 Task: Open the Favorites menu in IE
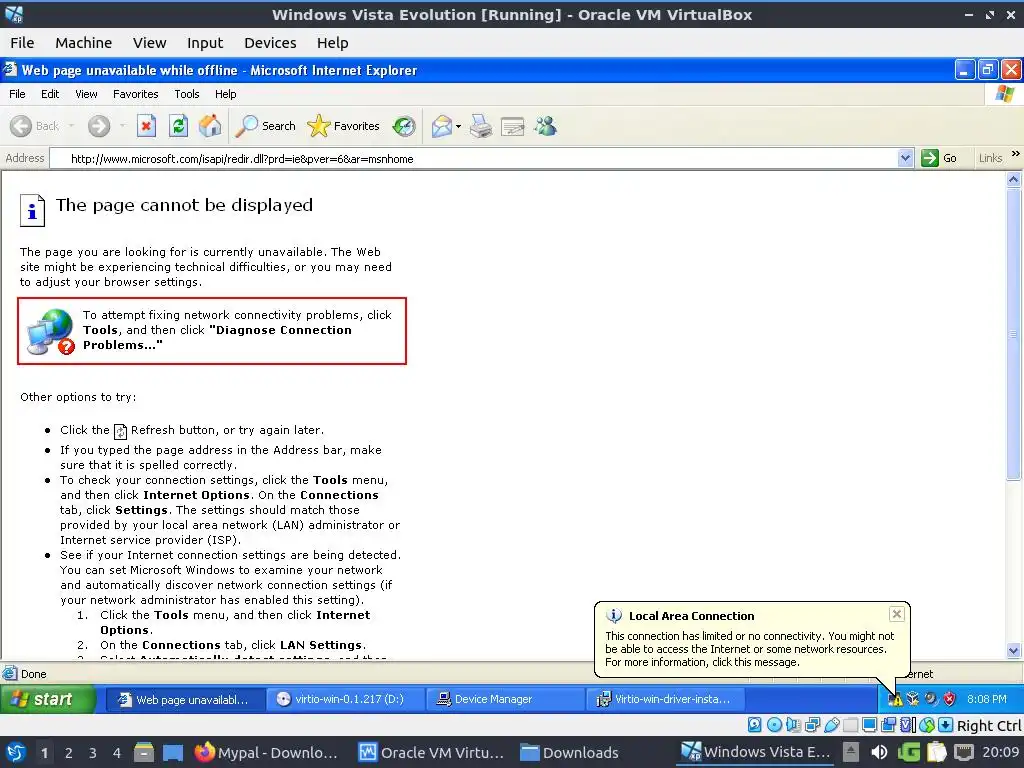135,94
